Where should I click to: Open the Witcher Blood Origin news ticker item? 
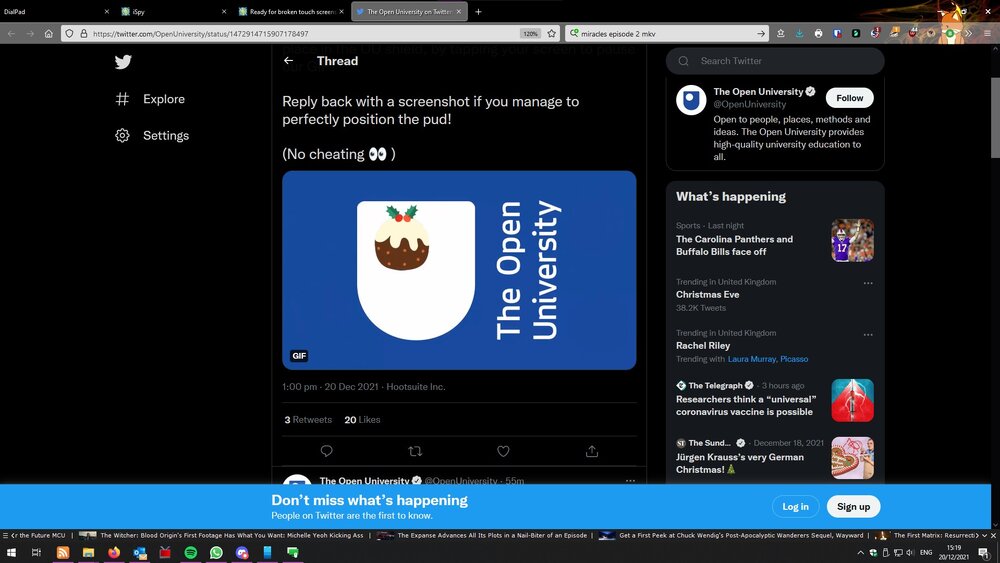coord(232,535)
